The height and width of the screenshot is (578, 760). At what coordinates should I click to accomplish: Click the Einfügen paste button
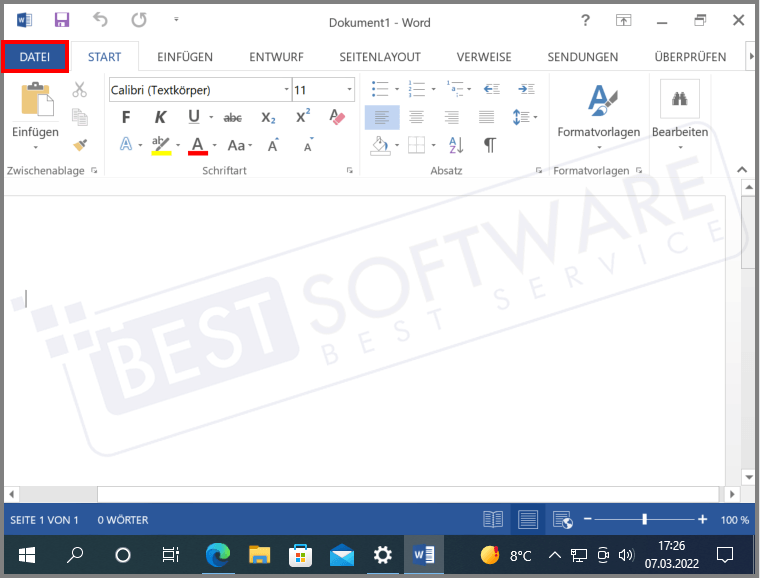click(x=36, y=113)
